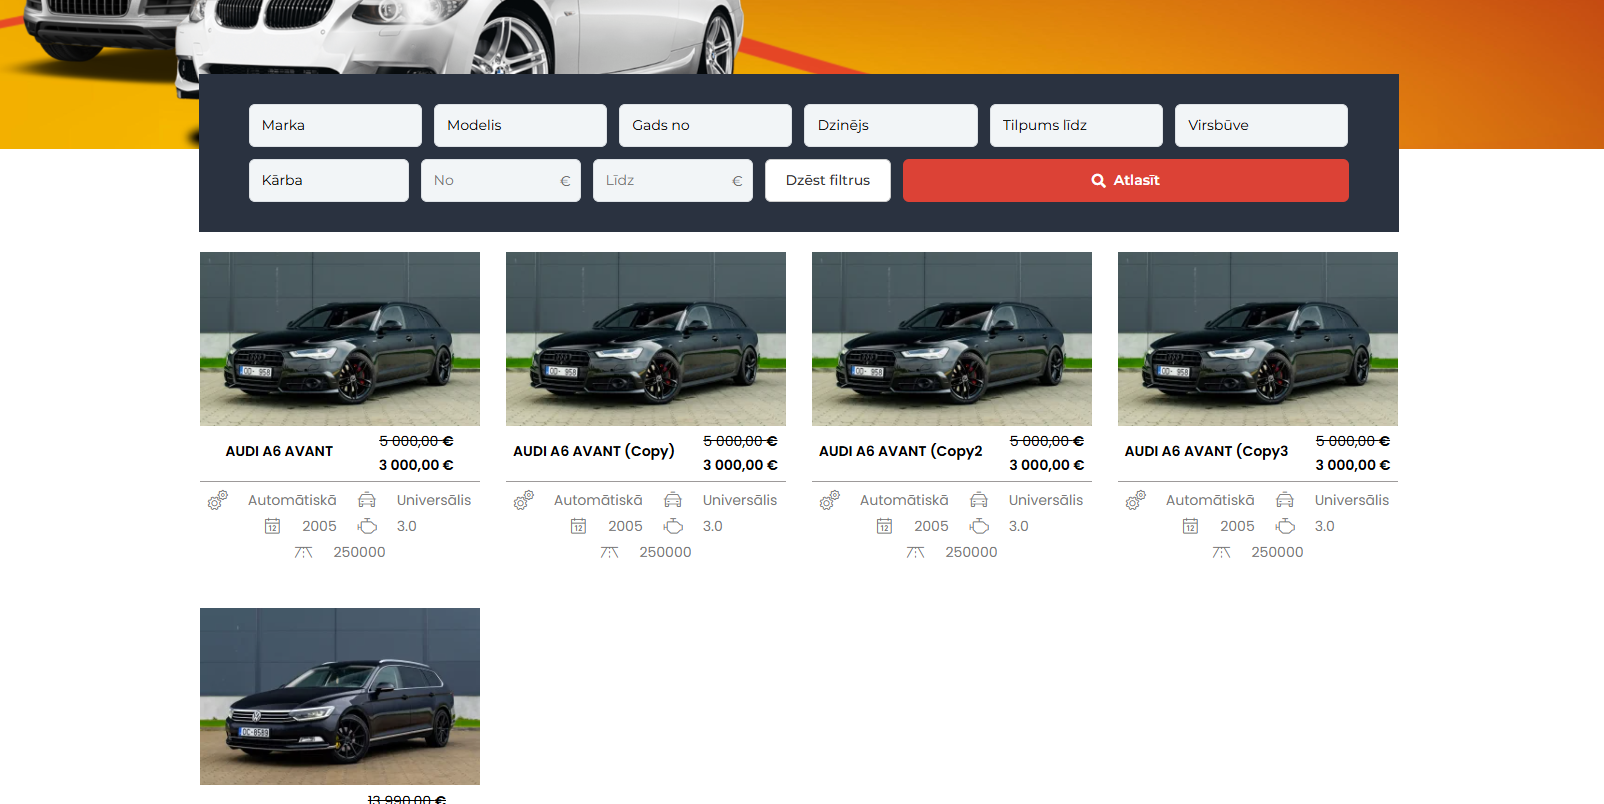This screenshot has width=1604, height=804.
Task: Click the car body icon on Copy2 listing
Action: point(979,500)
